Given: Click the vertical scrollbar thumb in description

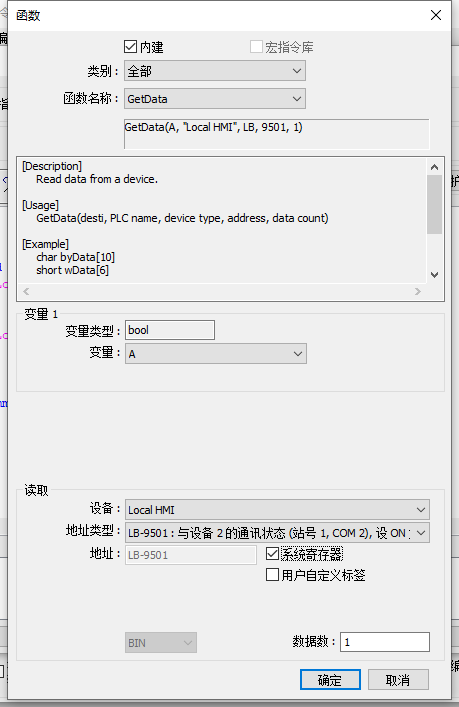Looking at the screenshot, I should click(x=434, y=204).
